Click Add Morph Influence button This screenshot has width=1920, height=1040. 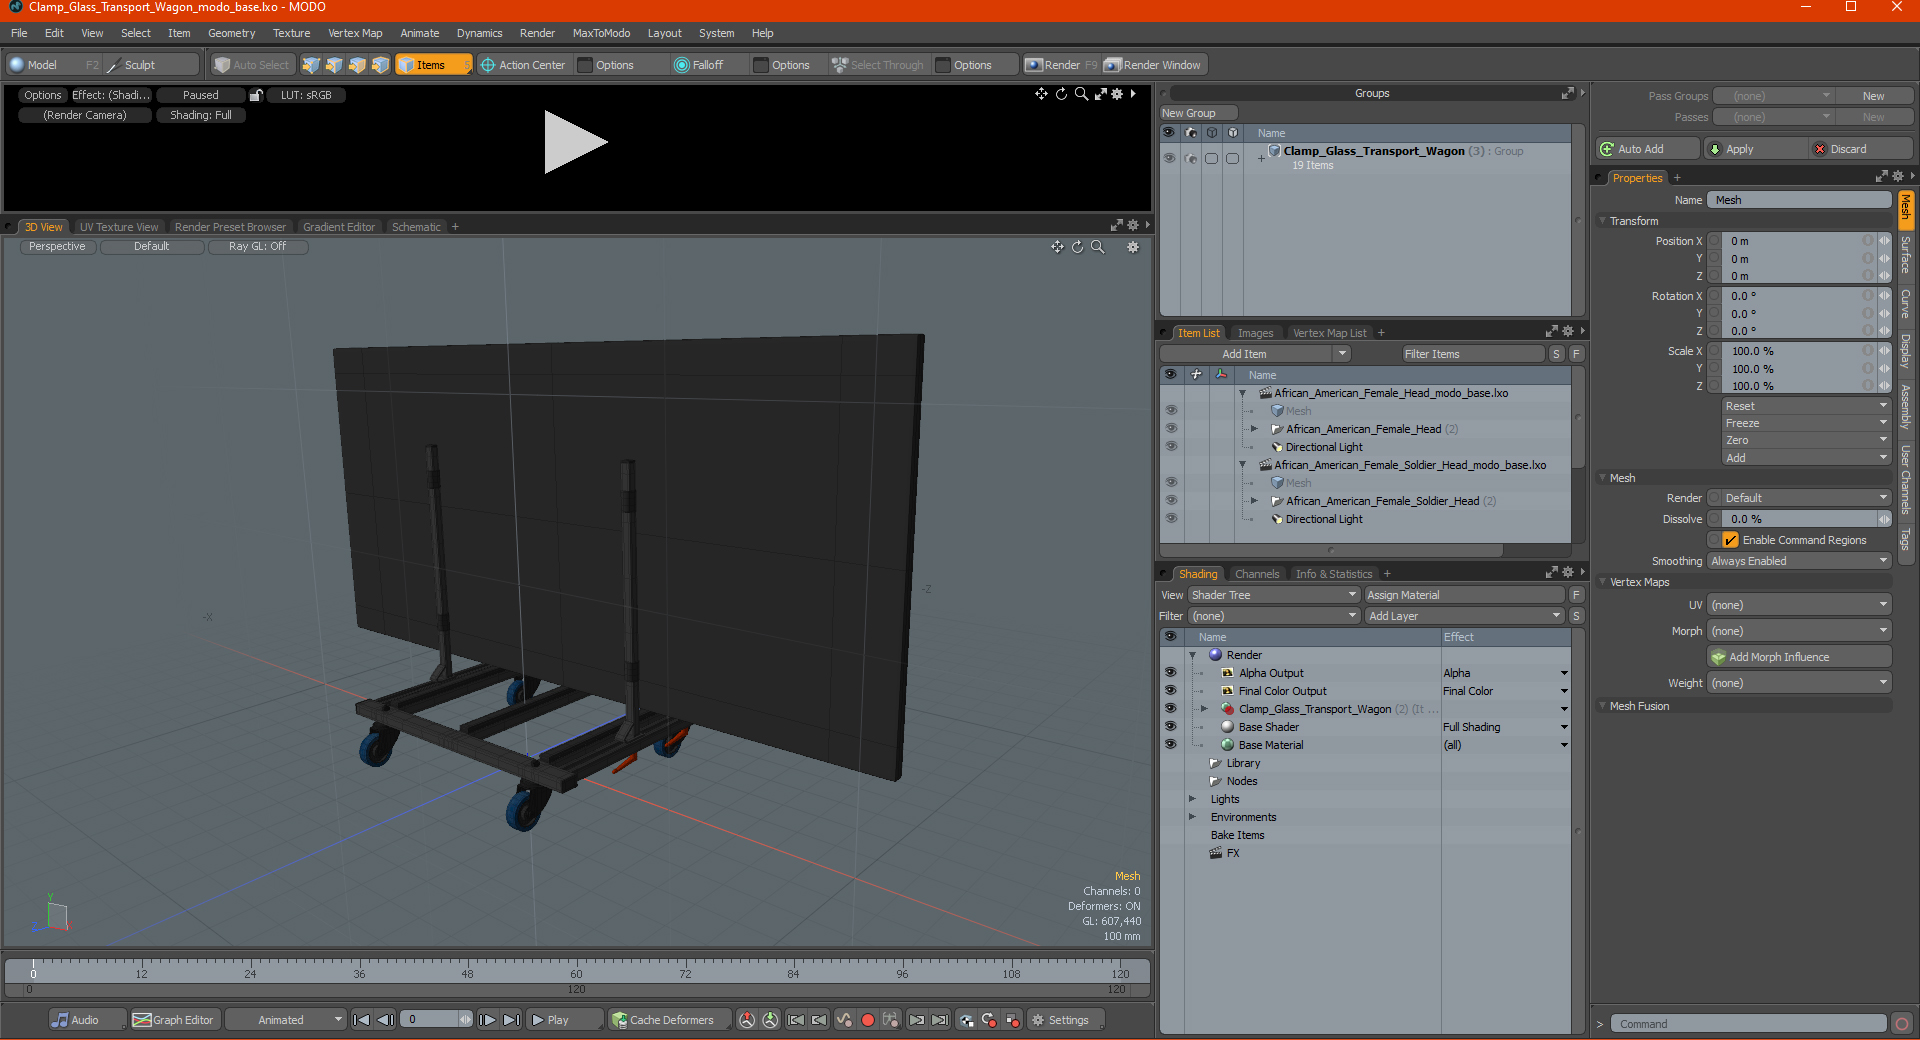[x=1799, y=657]
